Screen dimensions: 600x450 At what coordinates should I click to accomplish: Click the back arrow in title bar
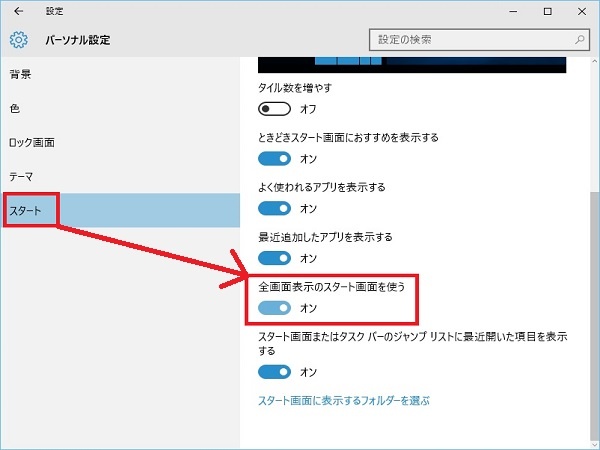point(19,12)
